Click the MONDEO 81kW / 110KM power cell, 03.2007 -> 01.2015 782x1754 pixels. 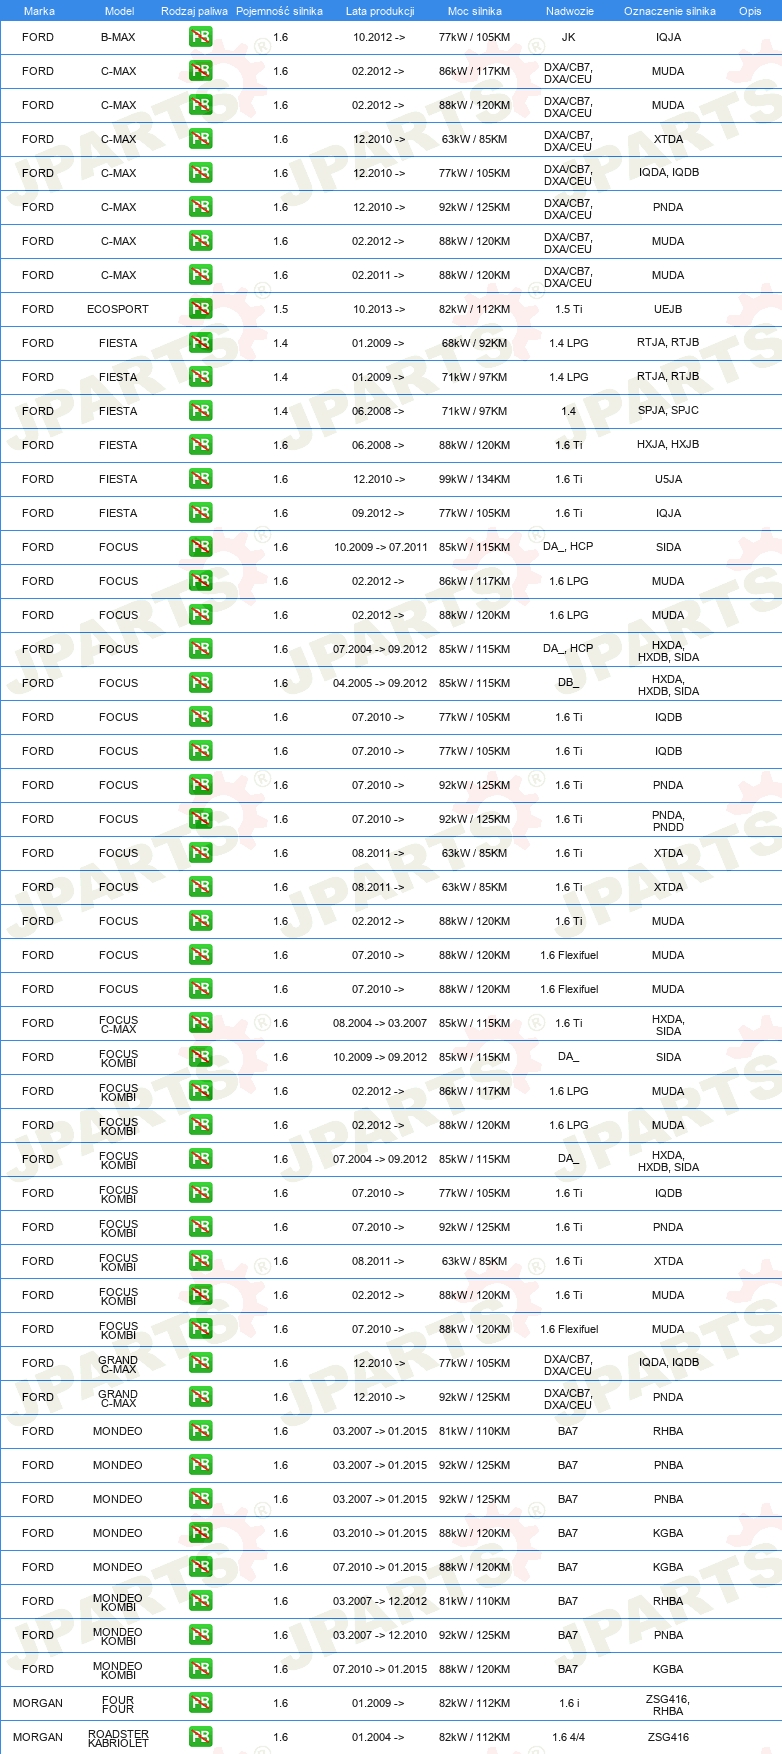click(475, 1432)
